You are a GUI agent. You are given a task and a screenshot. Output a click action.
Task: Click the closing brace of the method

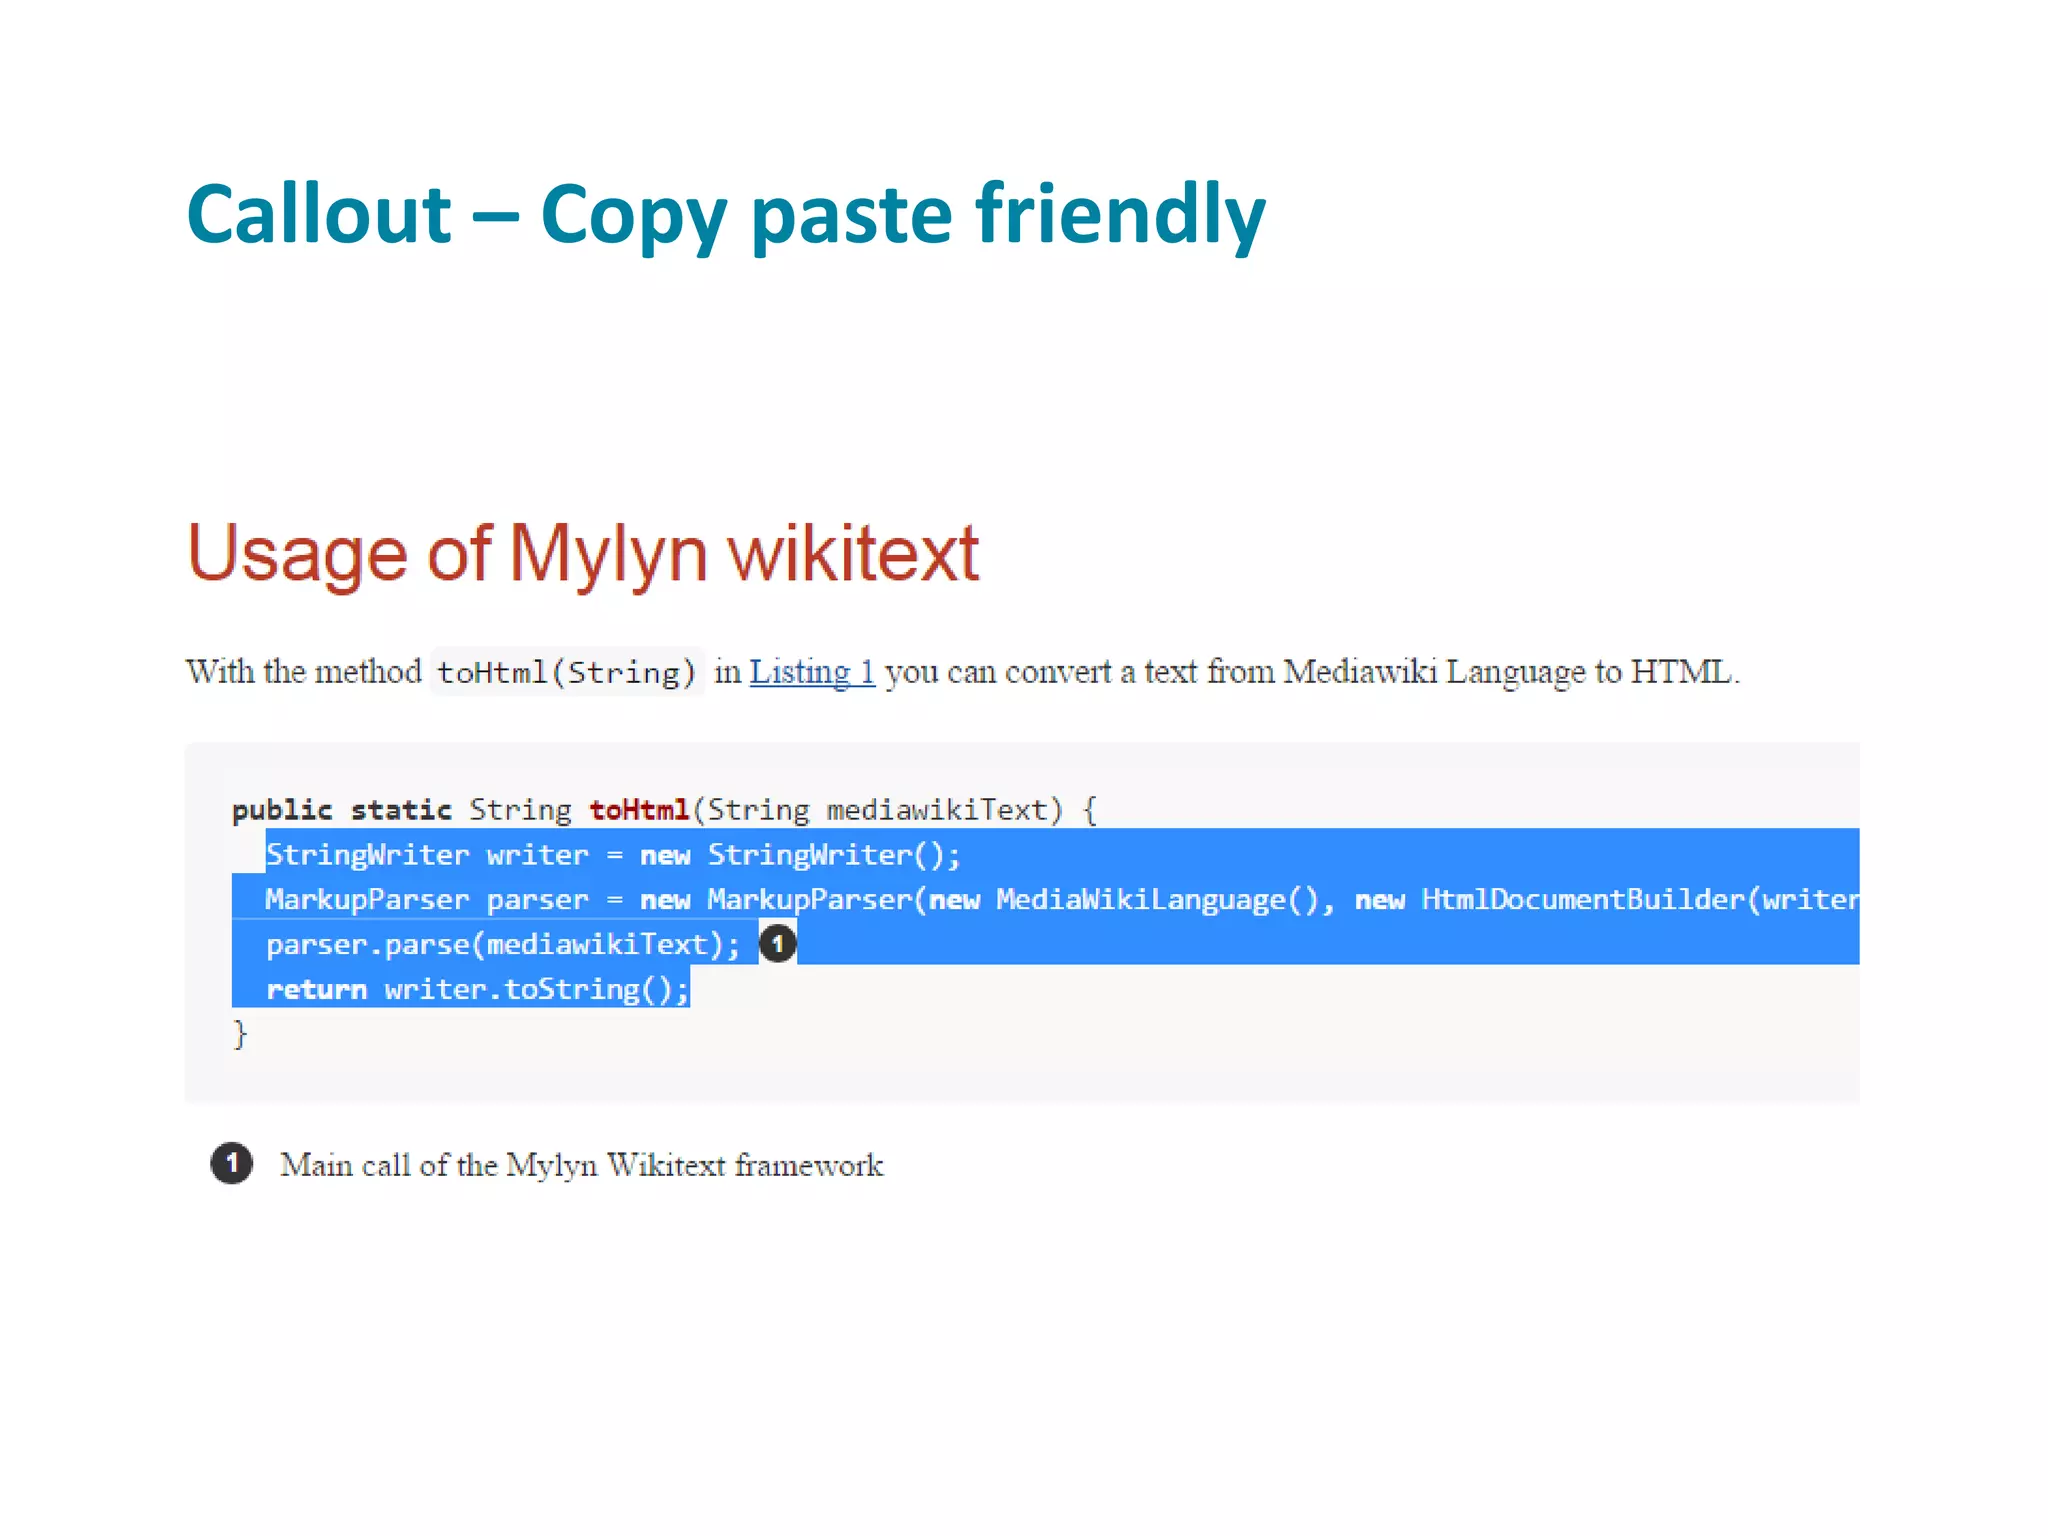240,1033
